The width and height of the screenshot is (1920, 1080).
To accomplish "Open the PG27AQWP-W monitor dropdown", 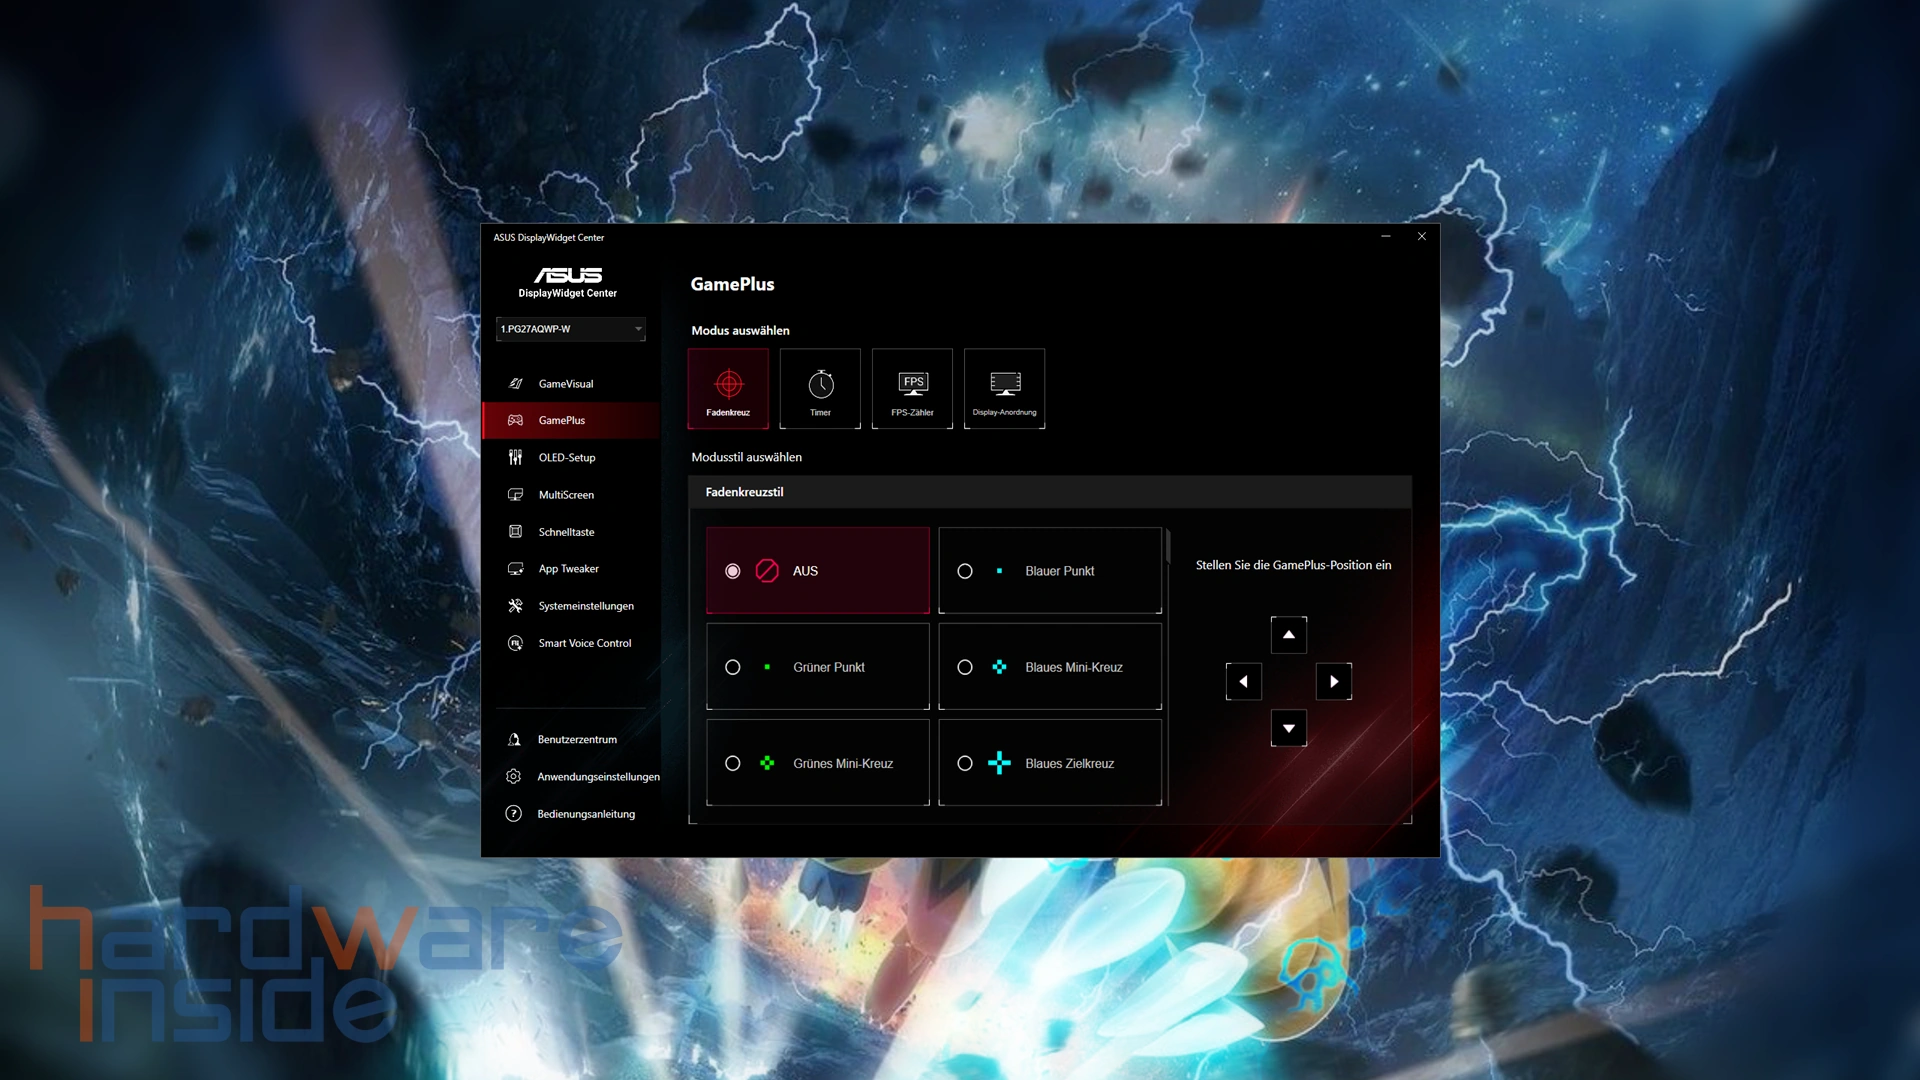I will tap(570, 329).
